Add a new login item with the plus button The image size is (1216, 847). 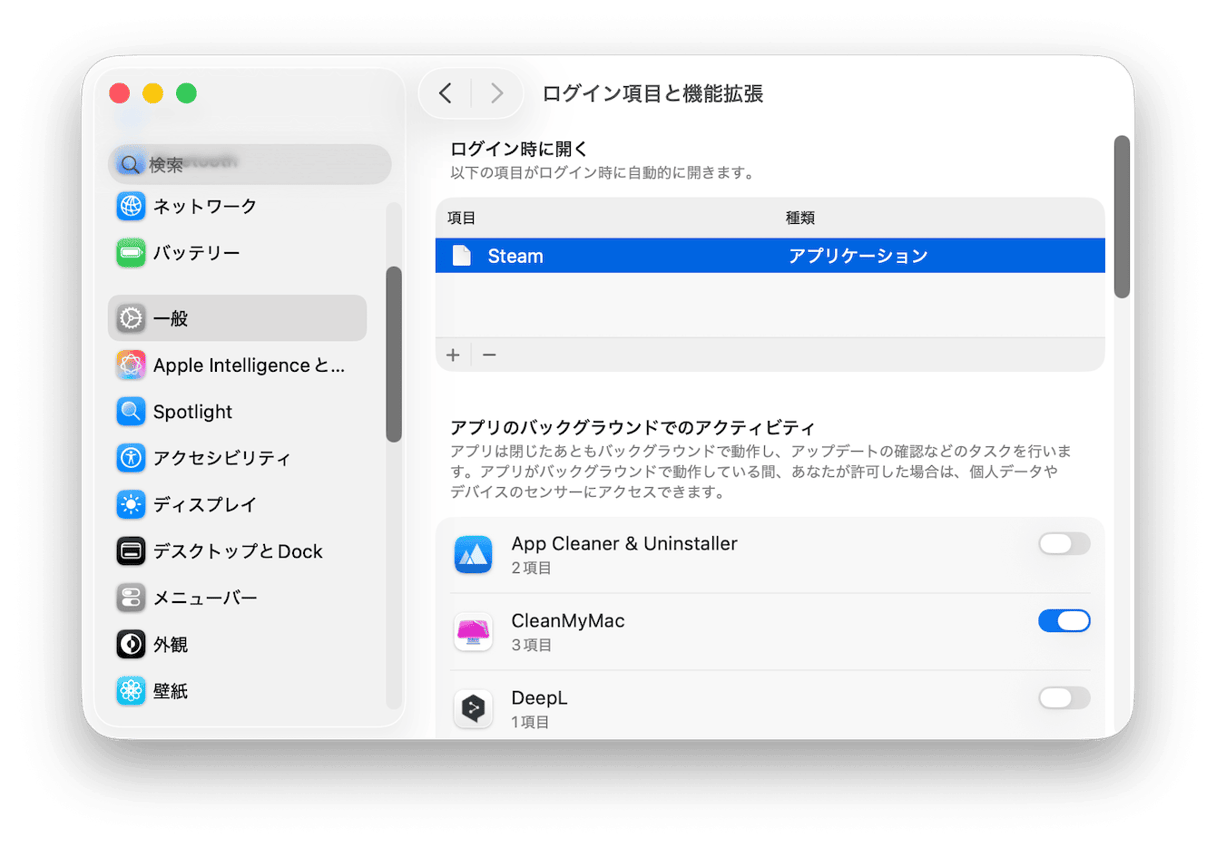point(453,354)
